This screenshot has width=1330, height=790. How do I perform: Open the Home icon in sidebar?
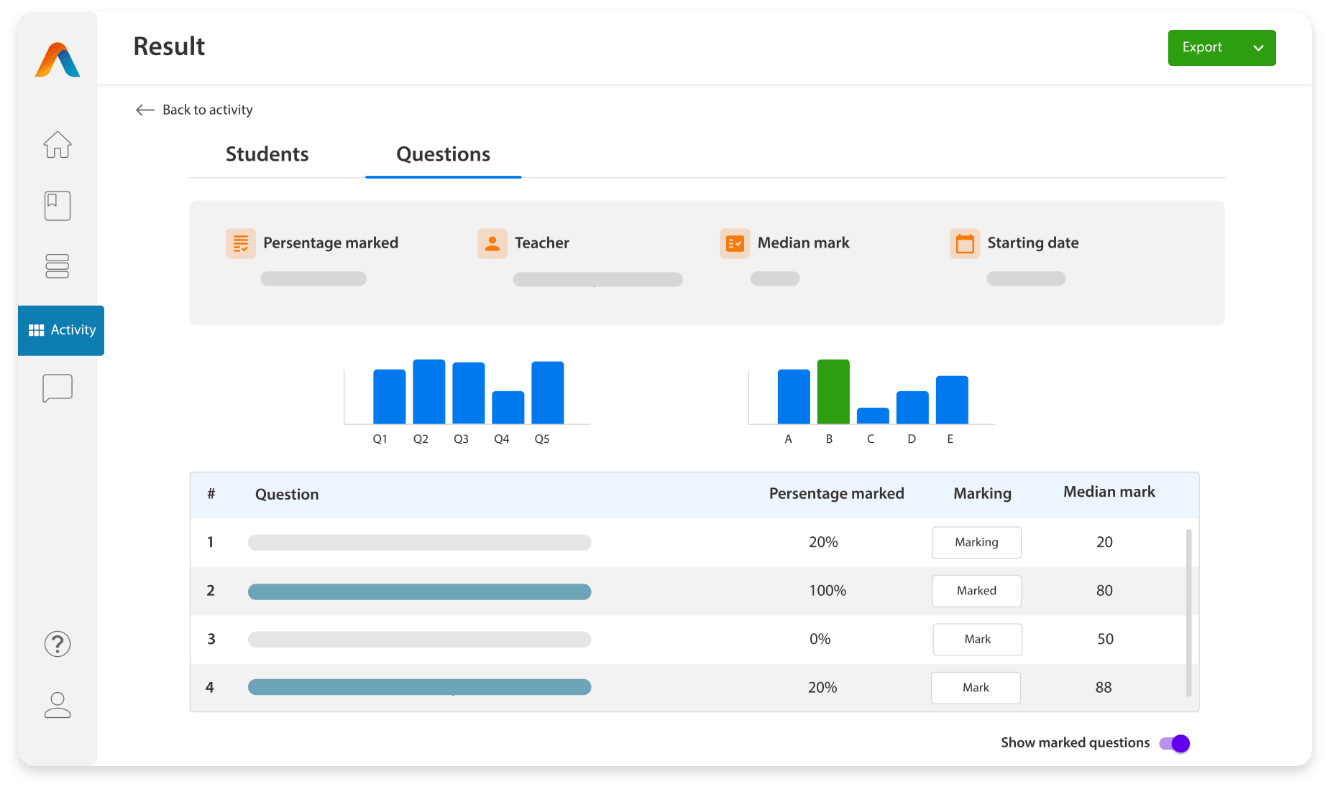tap(57, 145)
